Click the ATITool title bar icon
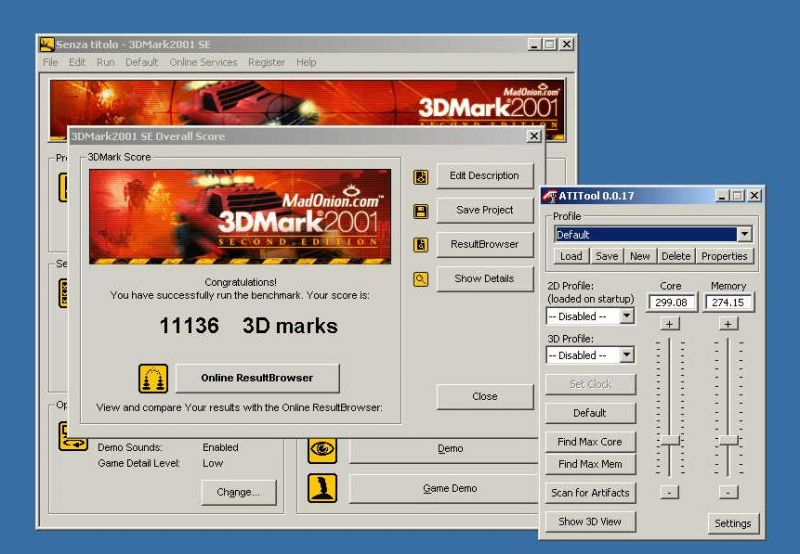This screenshot has width=800, height=554. point(551,196)
